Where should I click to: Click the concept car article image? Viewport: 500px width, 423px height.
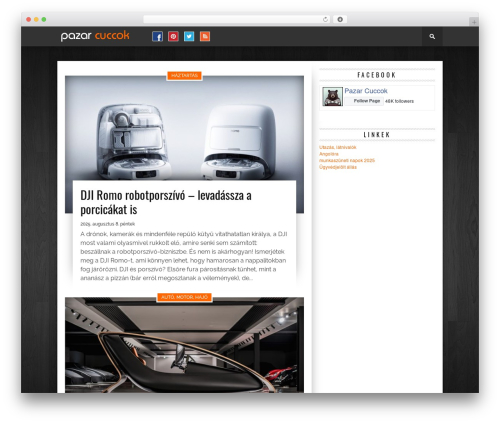click(x=184, y=345)
